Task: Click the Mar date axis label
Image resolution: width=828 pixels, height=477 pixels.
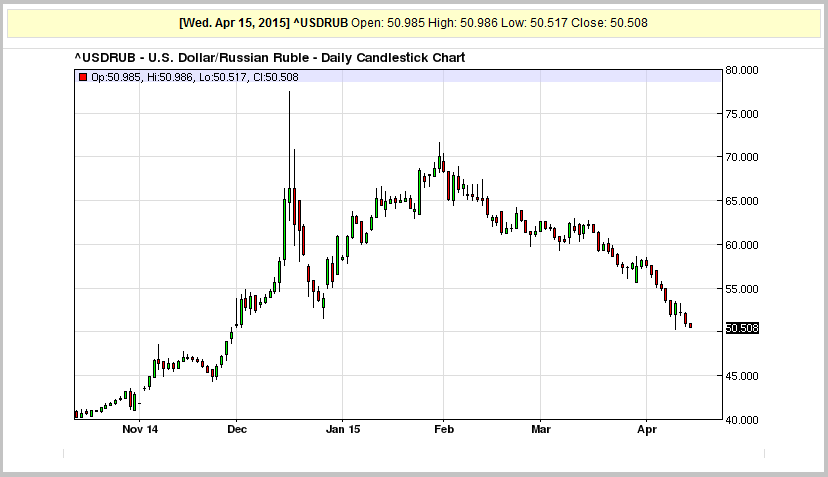Action: pyautogui.click(x=541, y=429)
